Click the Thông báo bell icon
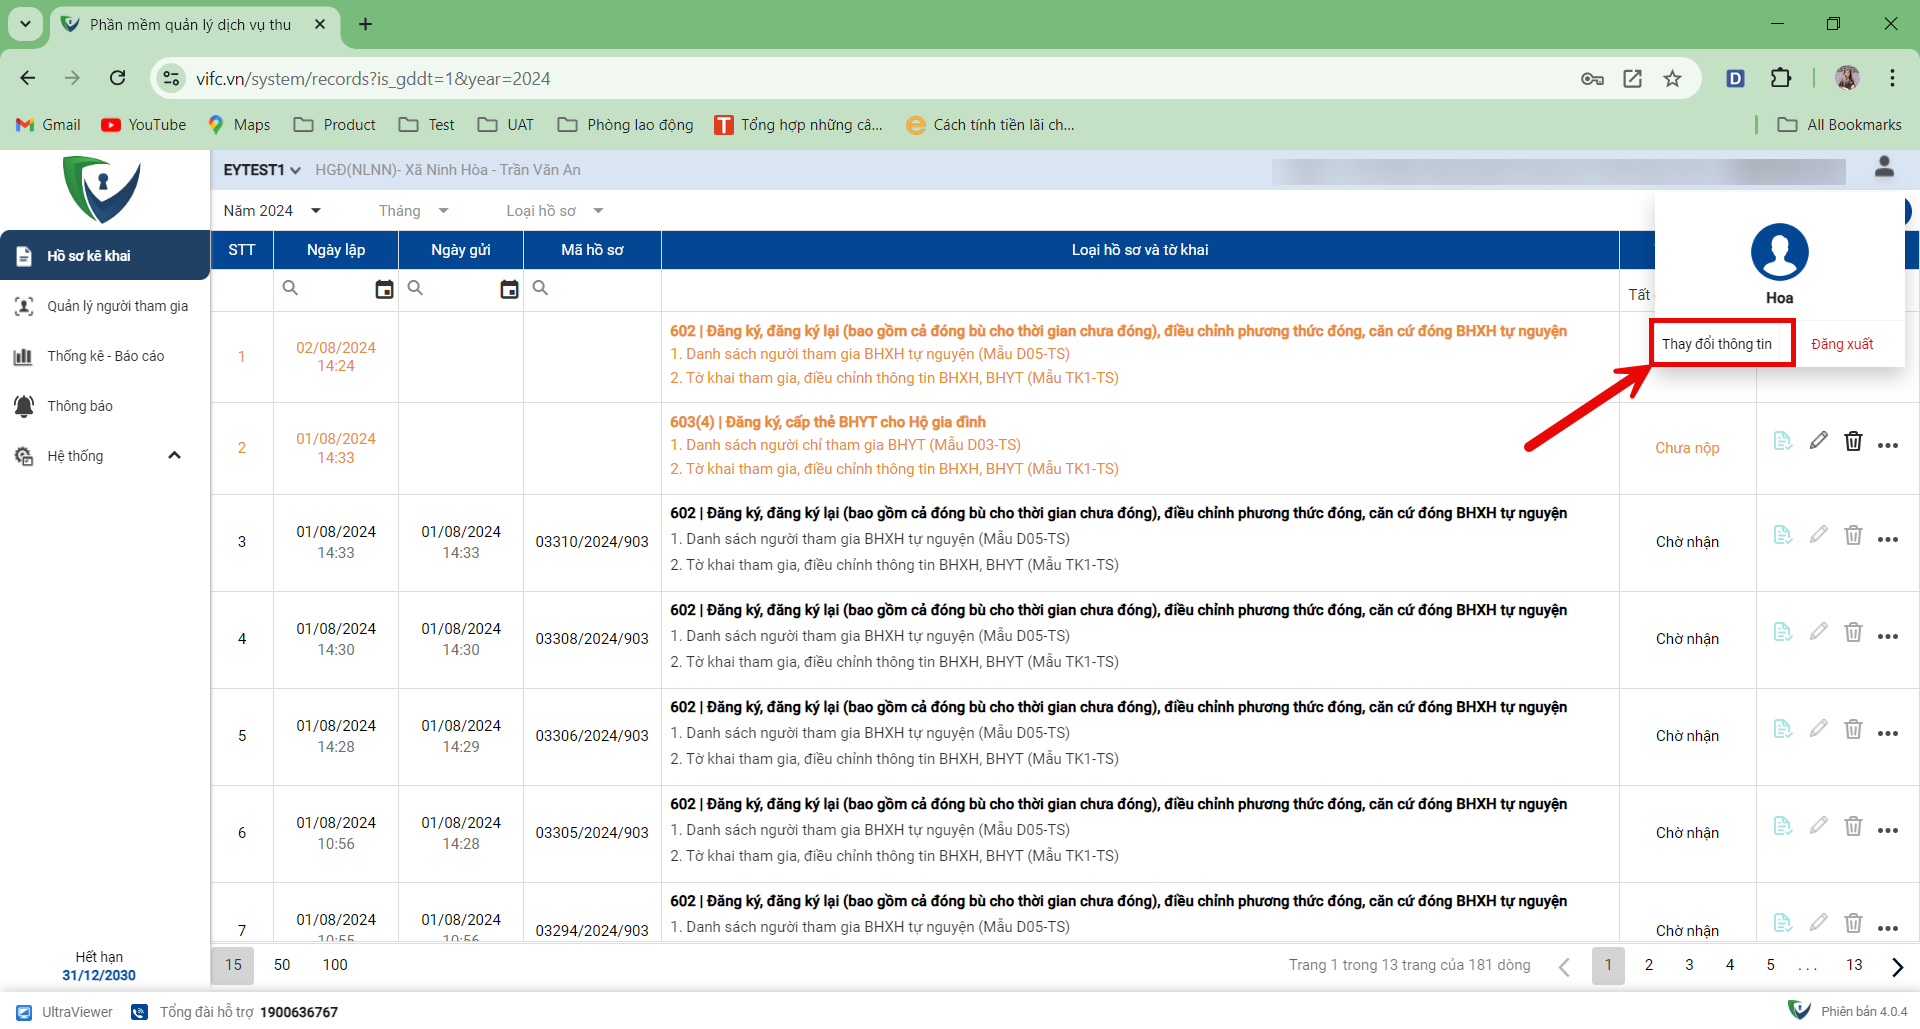 24,406
